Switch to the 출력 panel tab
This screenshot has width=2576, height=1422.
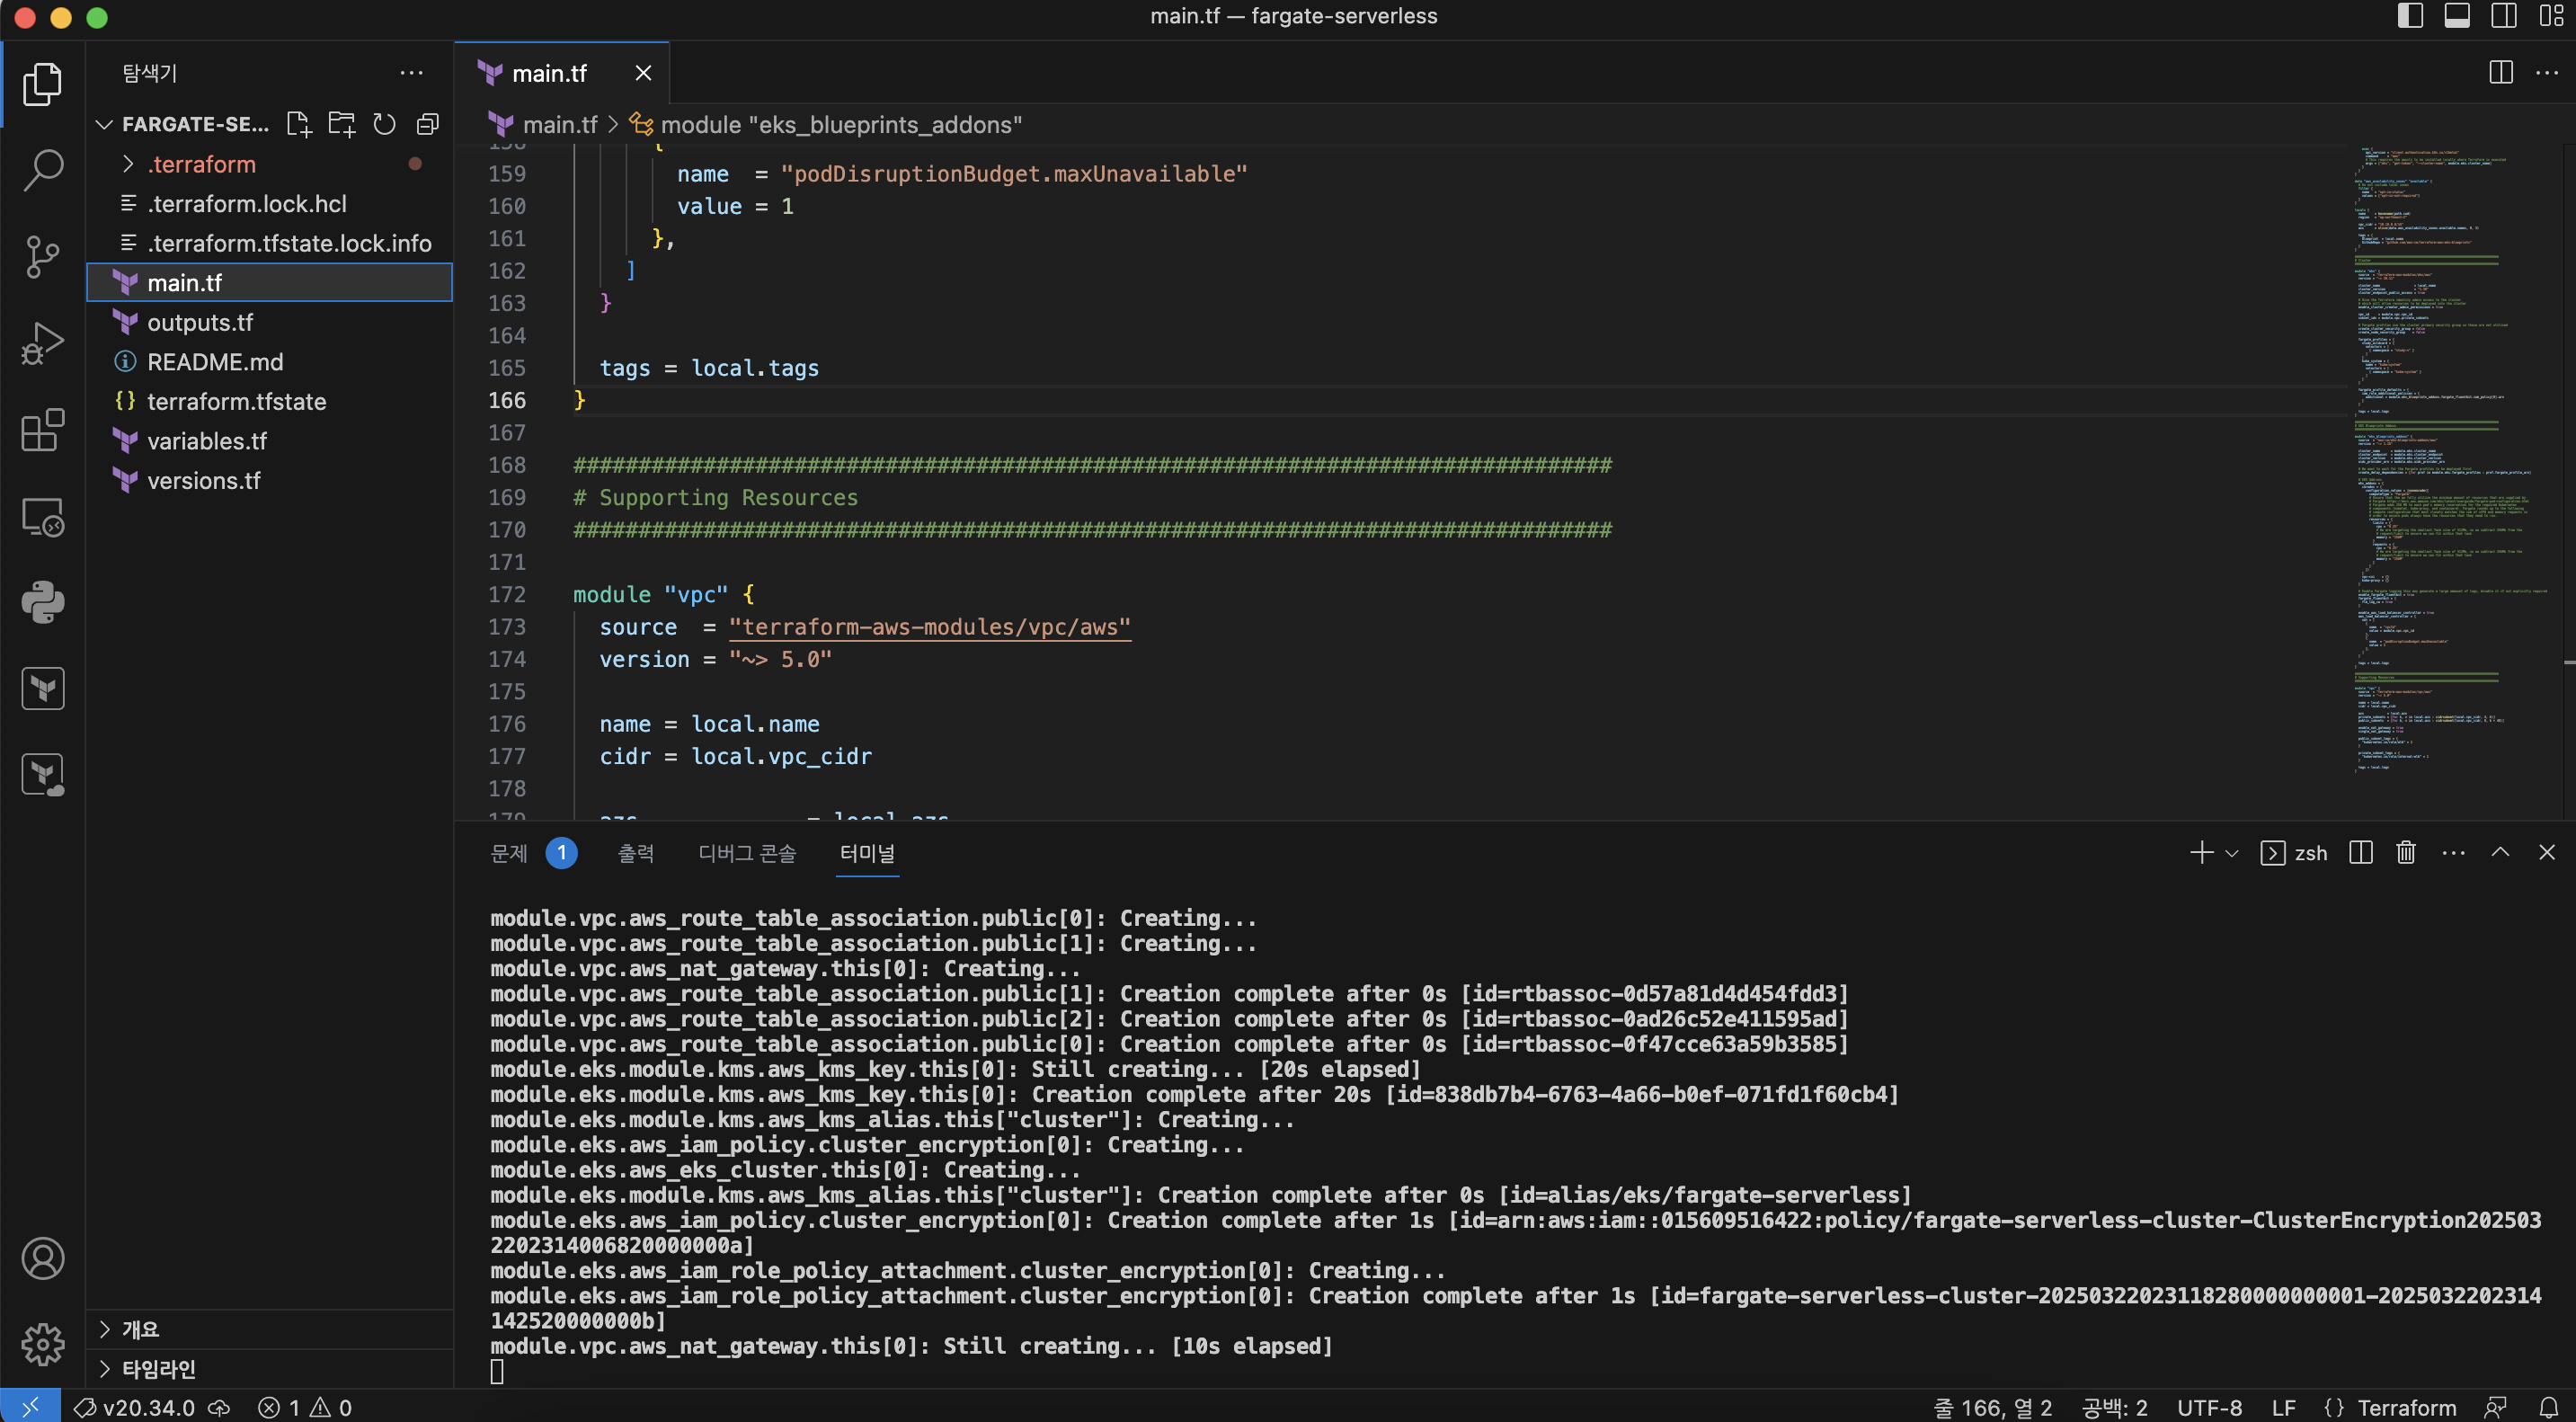point(635,853)
